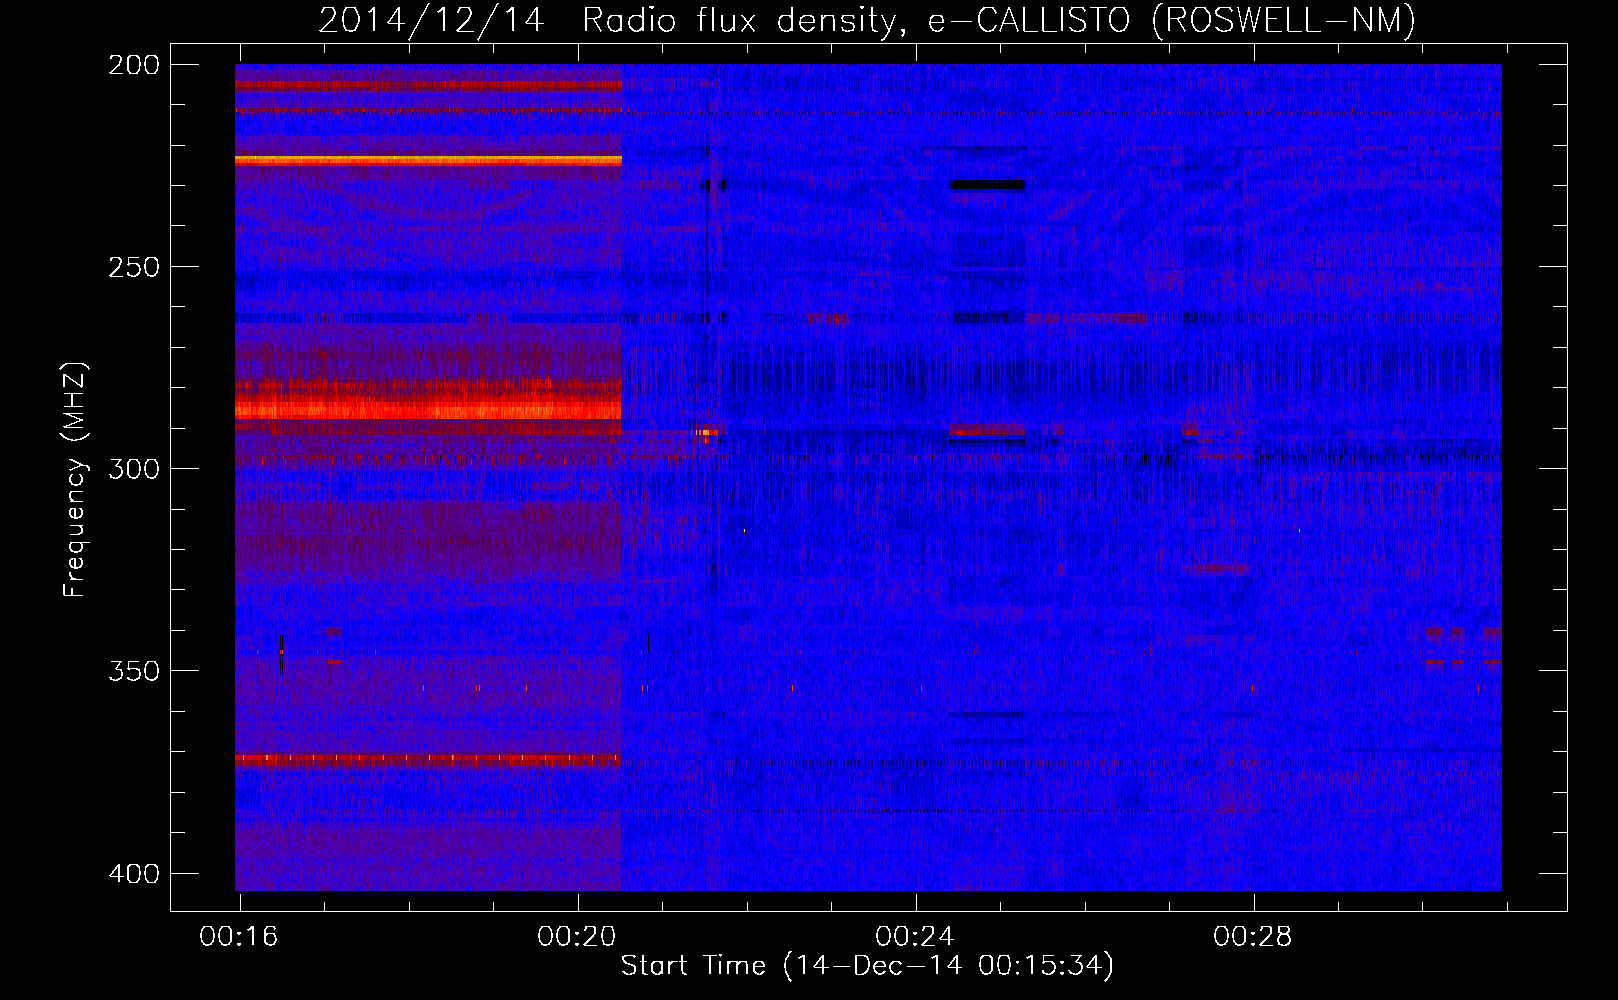Click the 200 frequency tick label
This screenshot has height=1000, width=1618.
pos(134,65)
